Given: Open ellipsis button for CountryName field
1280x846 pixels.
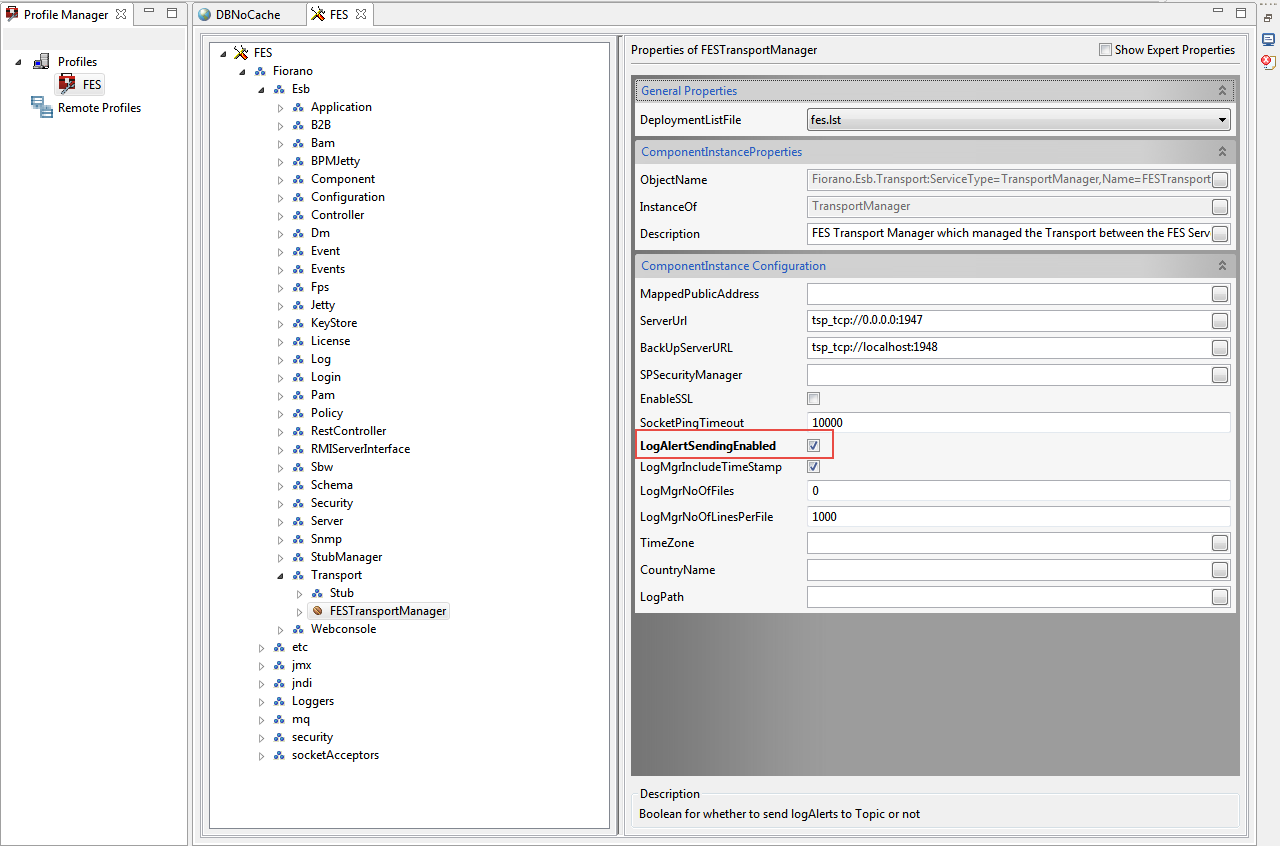Looking at the screenshot, I should 1220,570.
